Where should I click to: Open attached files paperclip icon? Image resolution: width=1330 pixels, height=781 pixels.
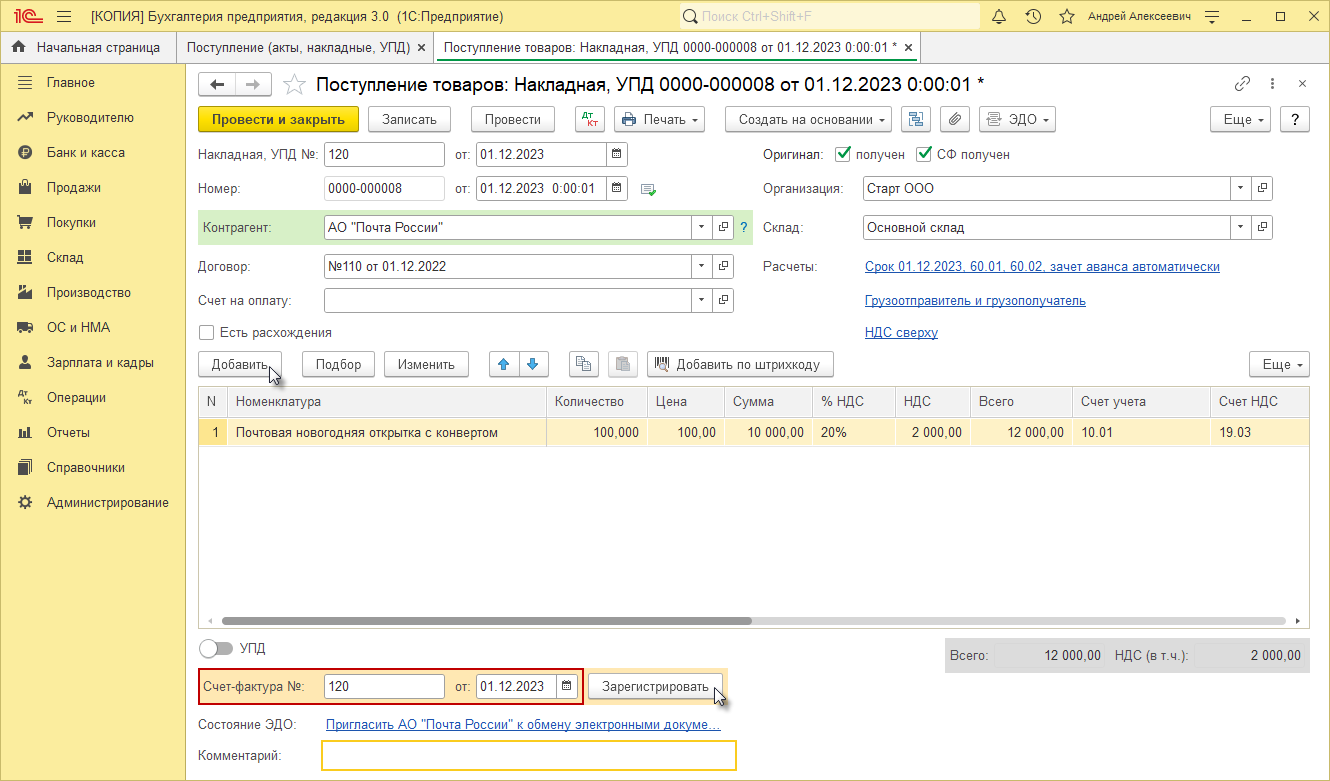(x=955, y=119)
